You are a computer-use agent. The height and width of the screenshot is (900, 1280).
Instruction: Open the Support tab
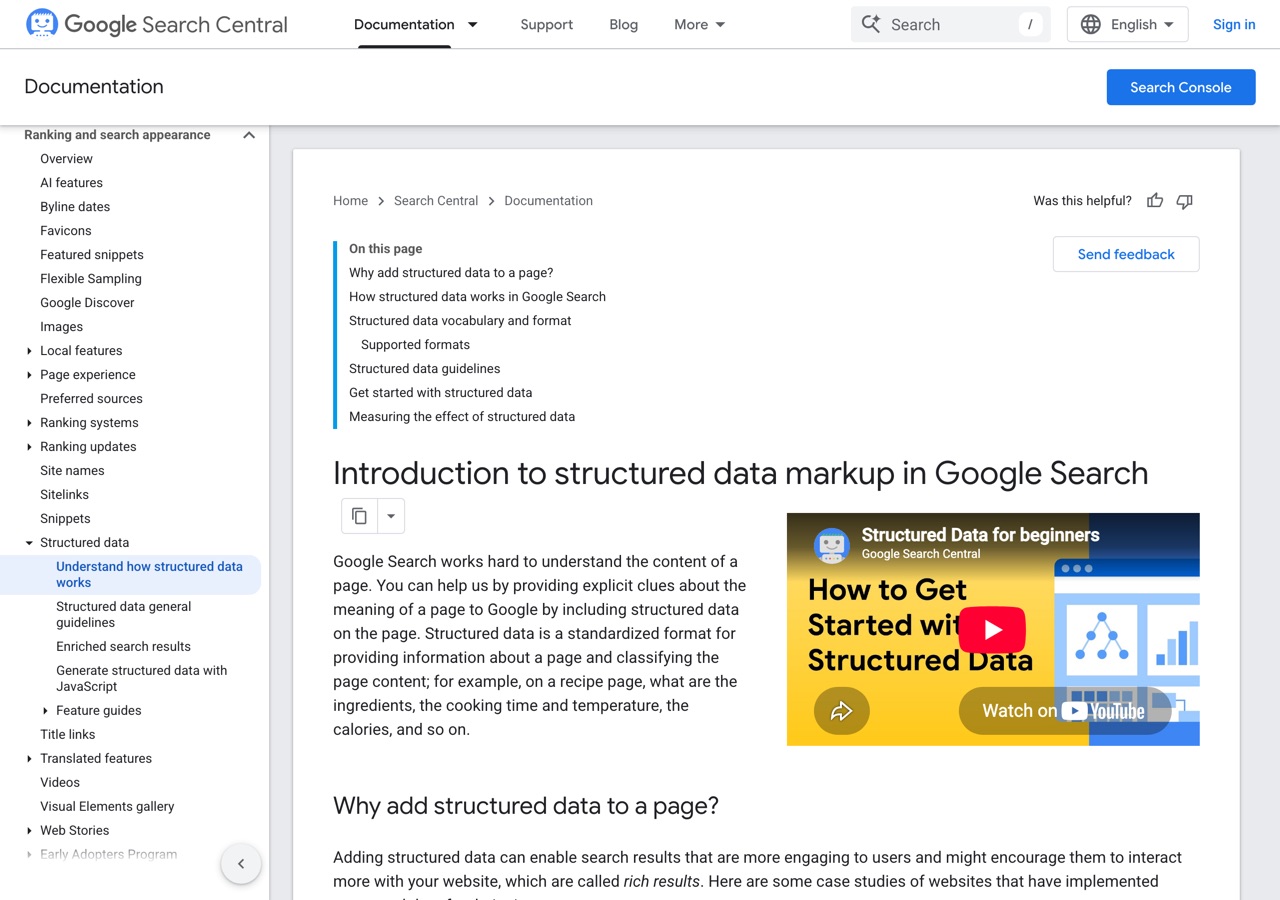click(547, 24)
